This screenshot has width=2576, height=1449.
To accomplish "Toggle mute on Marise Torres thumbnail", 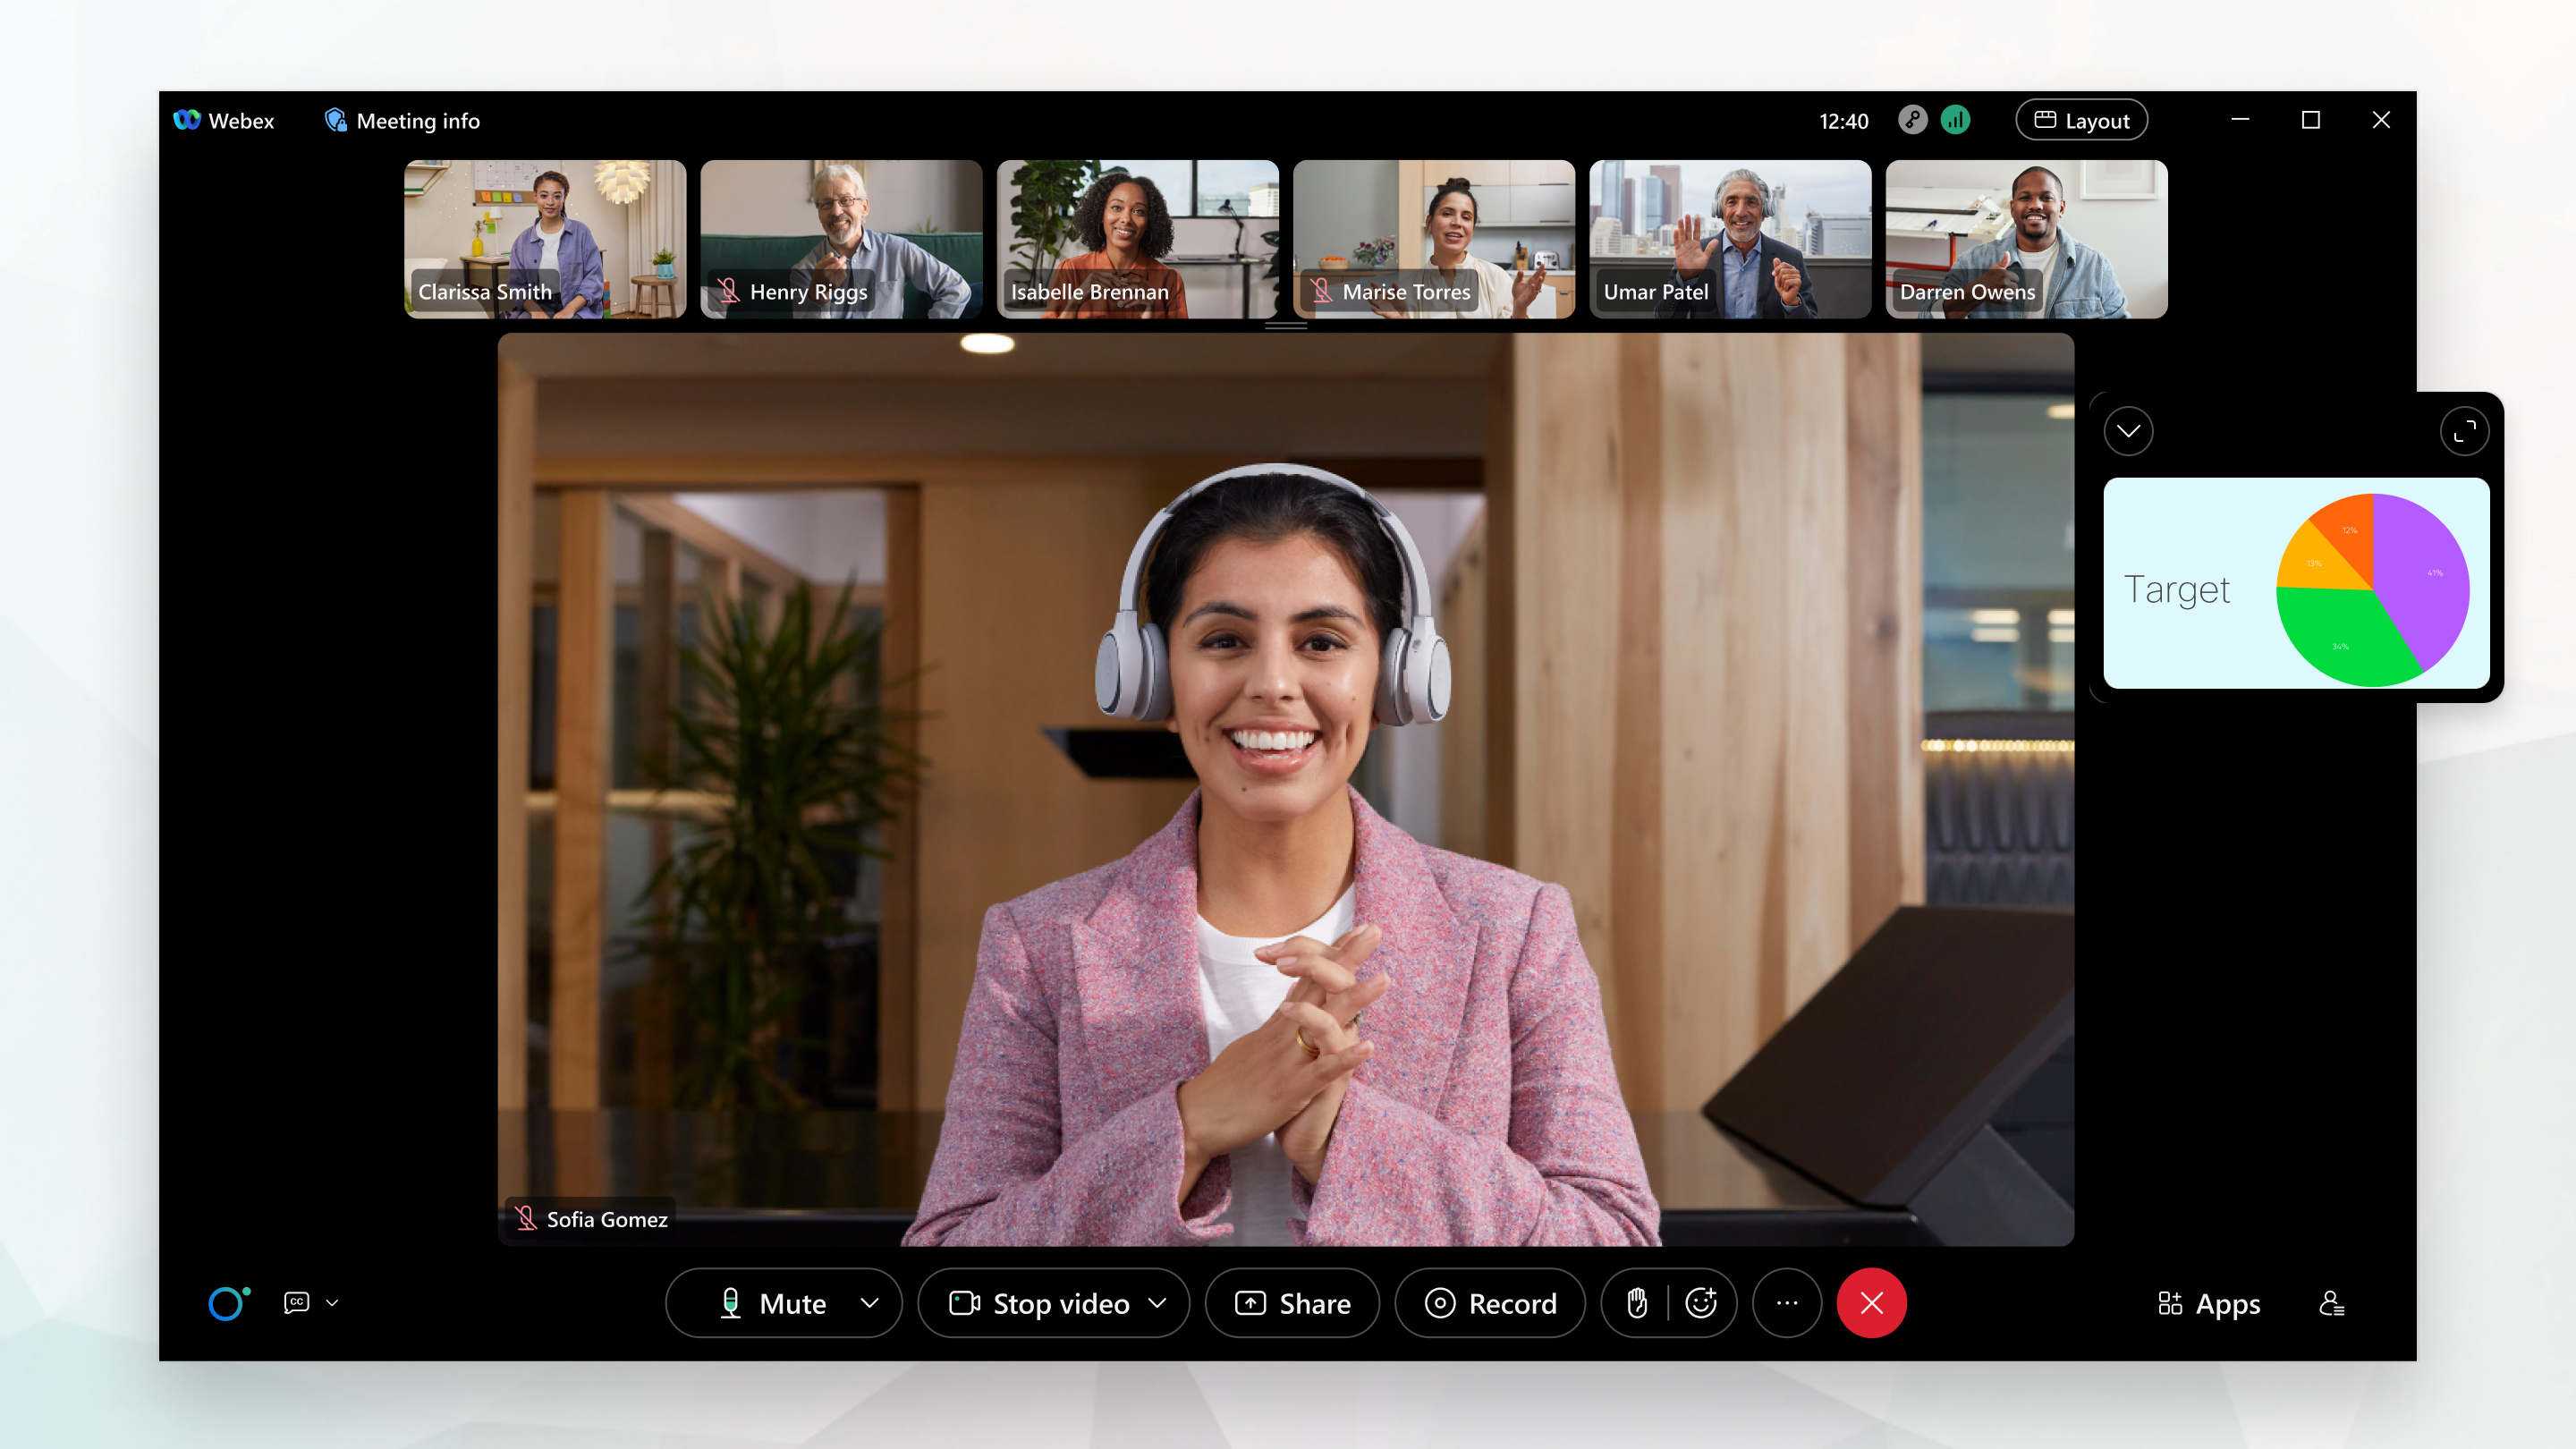I will click(x=1322, y=292).
